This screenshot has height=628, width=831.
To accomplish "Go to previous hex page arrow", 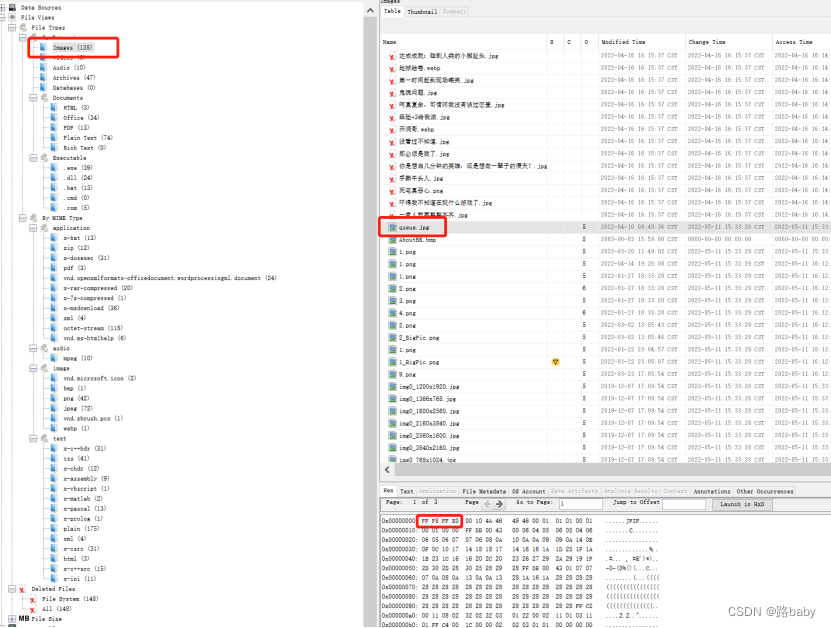I will tap(488, 504).
